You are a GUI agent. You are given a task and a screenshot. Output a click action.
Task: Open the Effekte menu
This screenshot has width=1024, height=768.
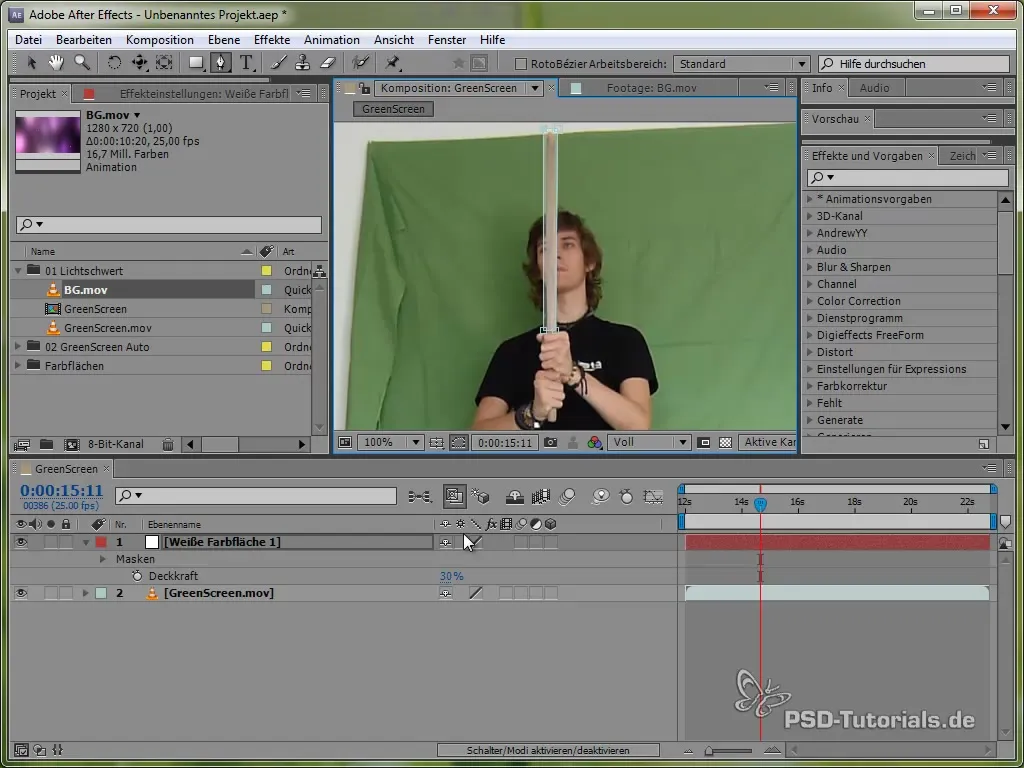click(x=272, y=40)
